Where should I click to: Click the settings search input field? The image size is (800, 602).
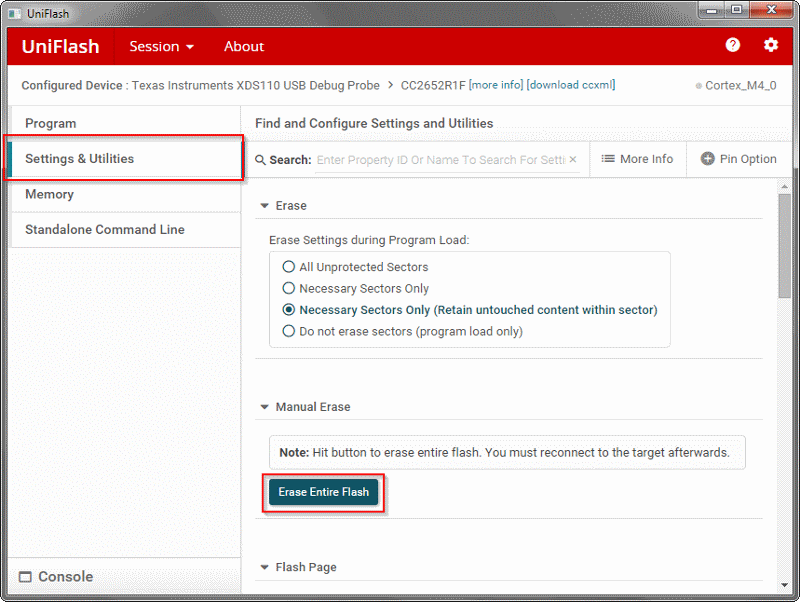440,160
